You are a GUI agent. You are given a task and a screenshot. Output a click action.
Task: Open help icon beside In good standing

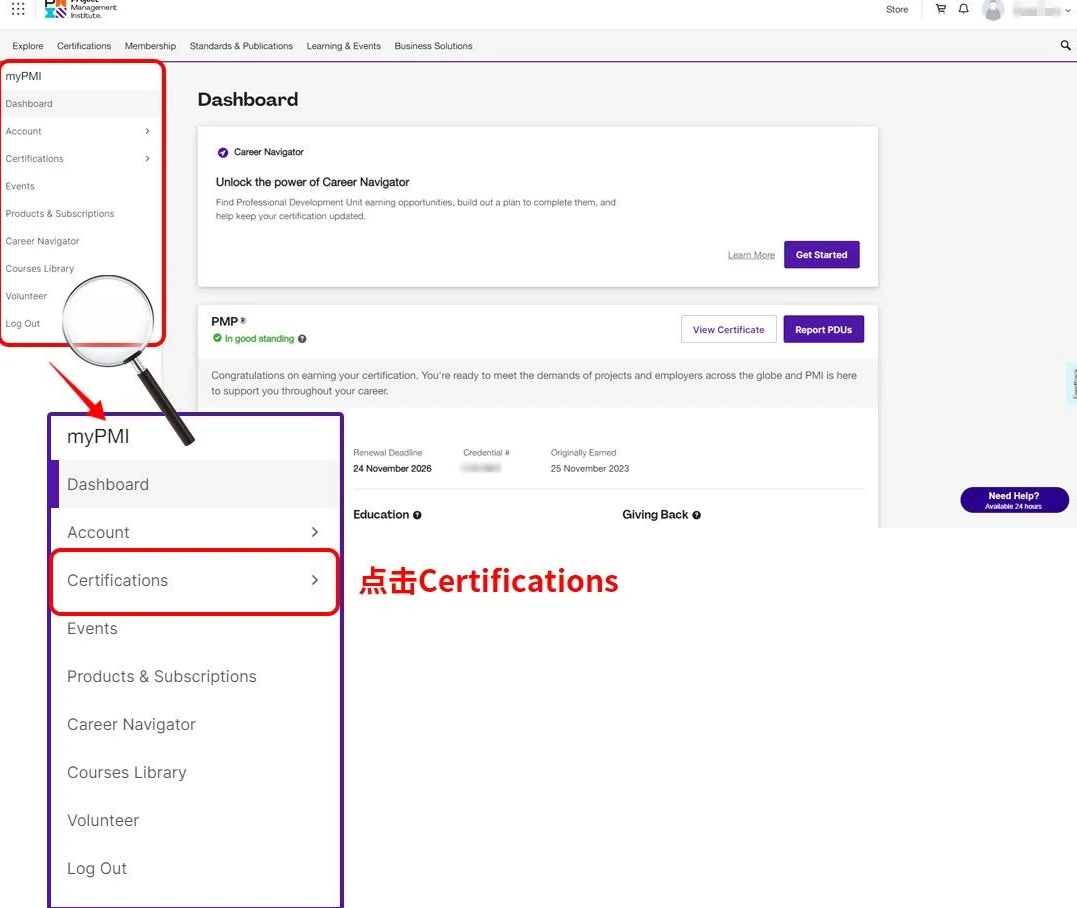tap(302, 339)
